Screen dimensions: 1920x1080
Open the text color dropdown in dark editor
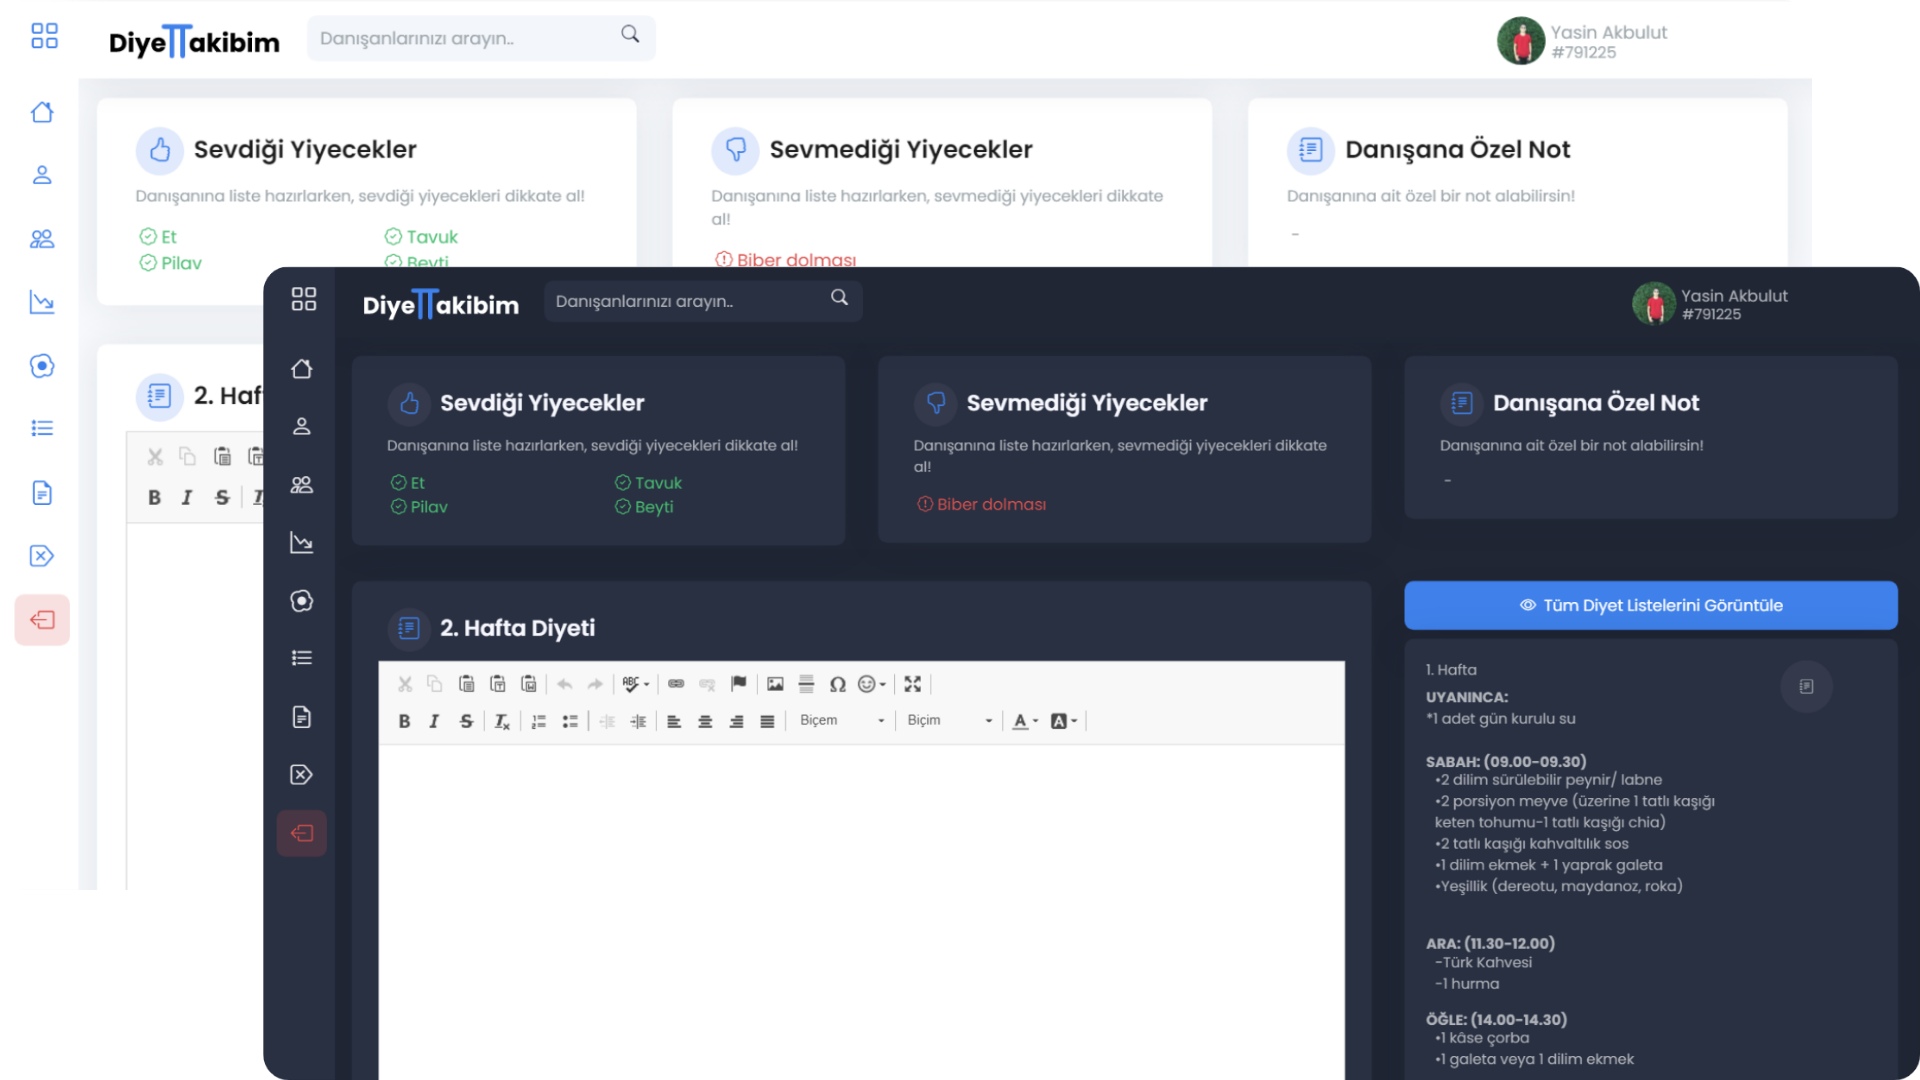pyautogui.click(x=1025, y=721)
